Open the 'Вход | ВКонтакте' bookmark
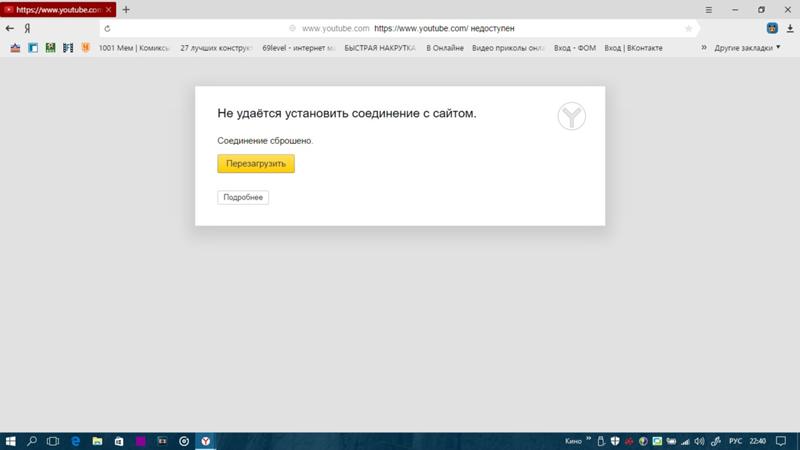Image resolution: width=800 pixels, height=450 pixels. [x=633, y=48]
